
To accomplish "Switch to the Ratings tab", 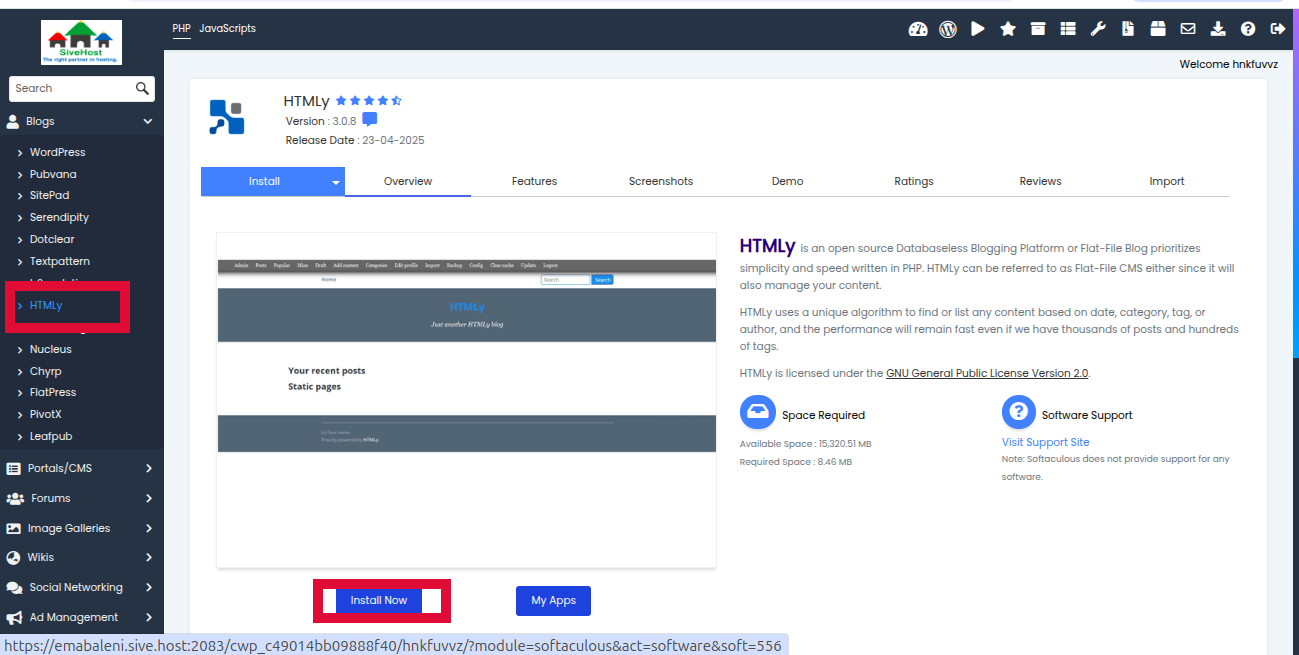I will tap(914, 181).
